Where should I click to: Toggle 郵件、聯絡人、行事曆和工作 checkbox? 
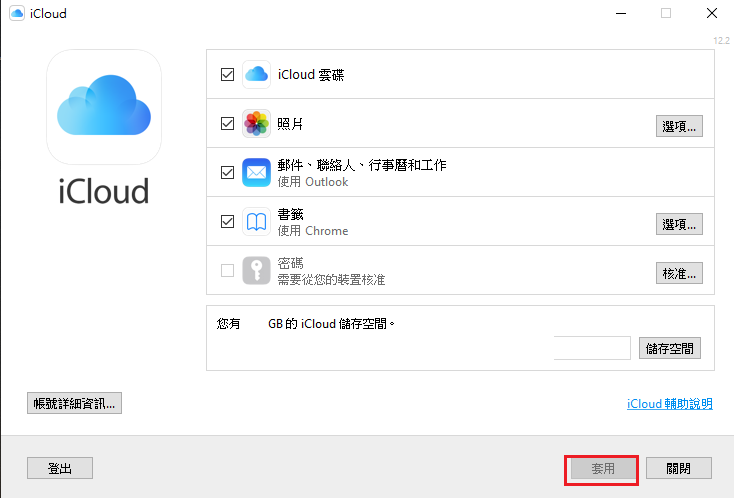[228, 173]
